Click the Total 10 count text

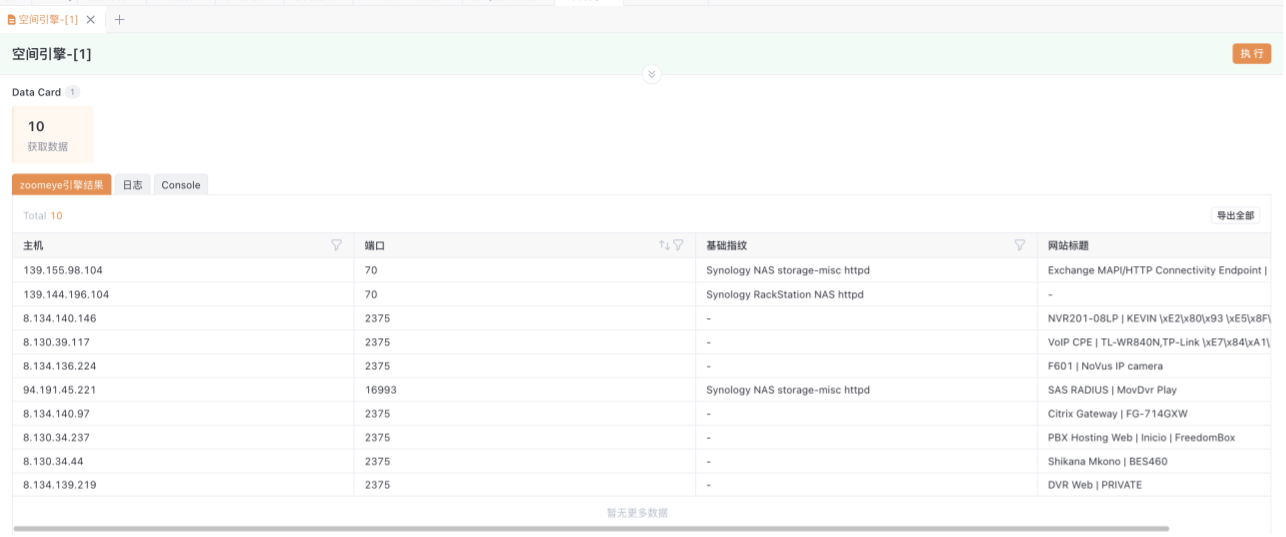[x=43, y=215]
